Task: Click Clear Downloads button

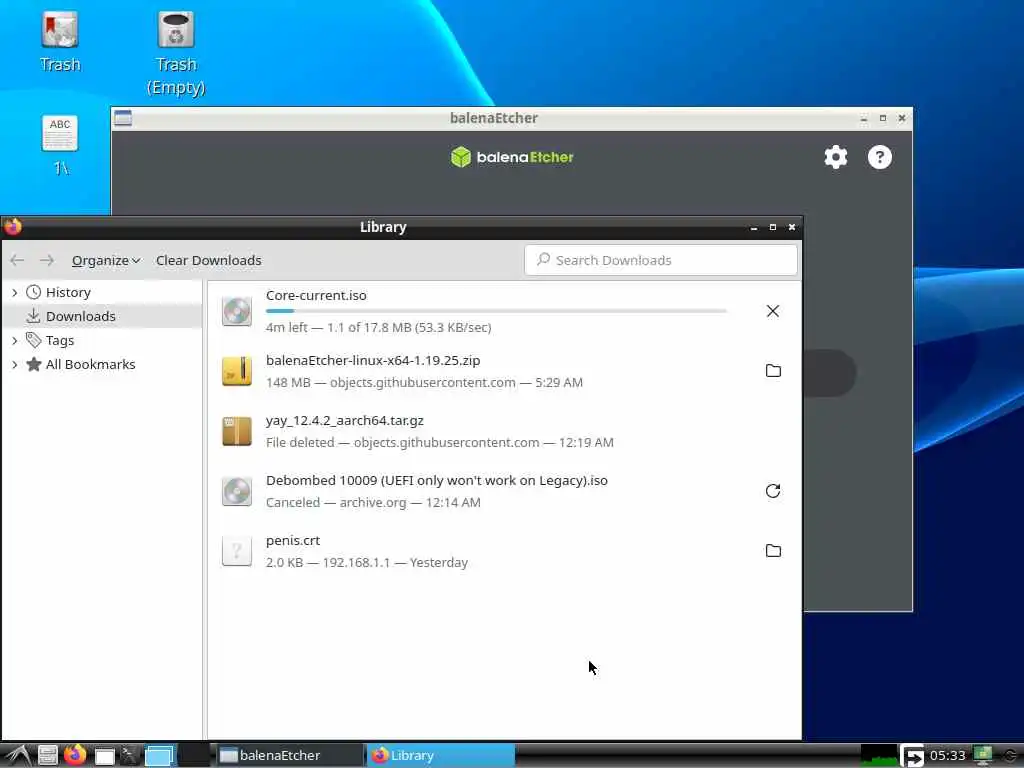Action: [x=208, y=260]
